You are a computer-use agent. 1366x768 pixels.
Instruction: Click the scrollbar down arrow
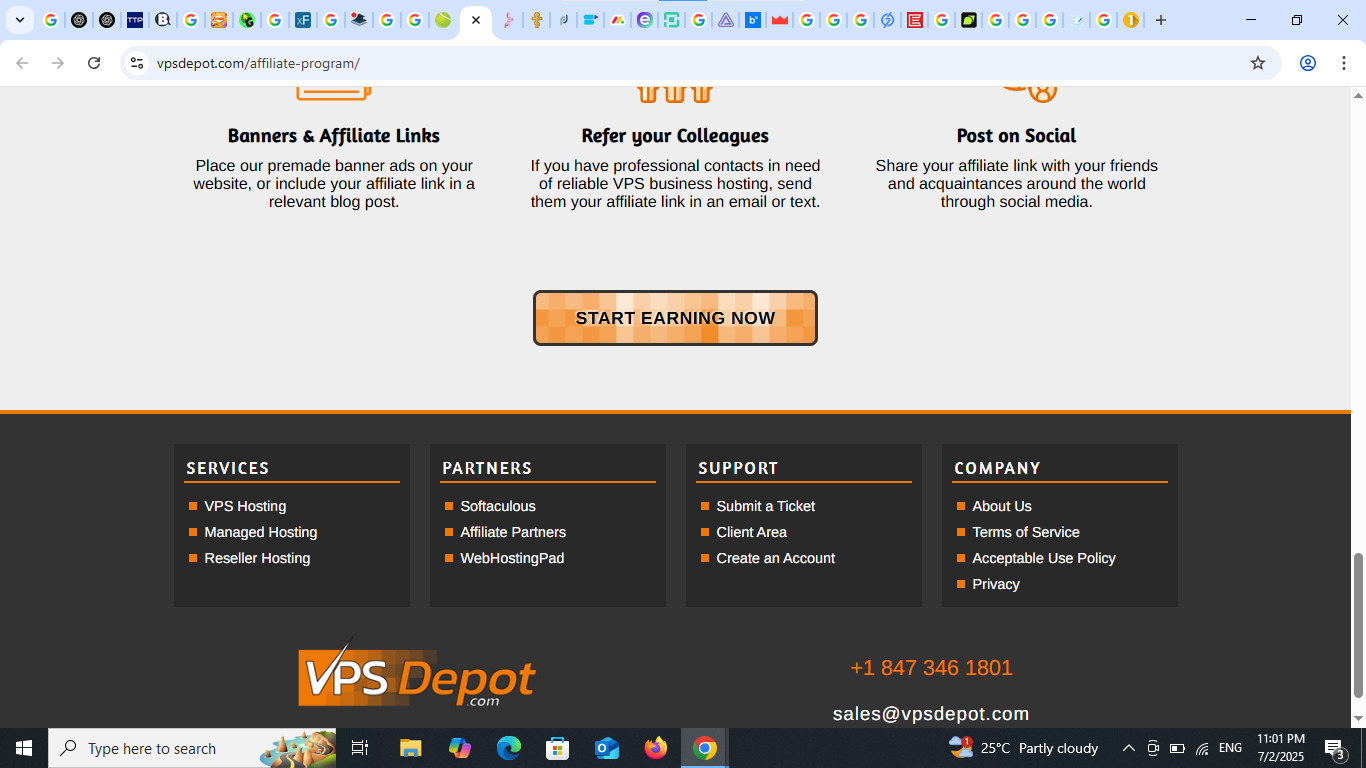tap(1358, 719)
